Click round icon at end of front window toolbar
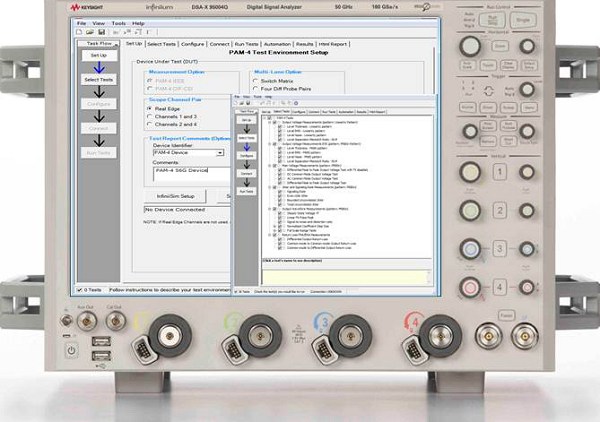 pos(296,103)
